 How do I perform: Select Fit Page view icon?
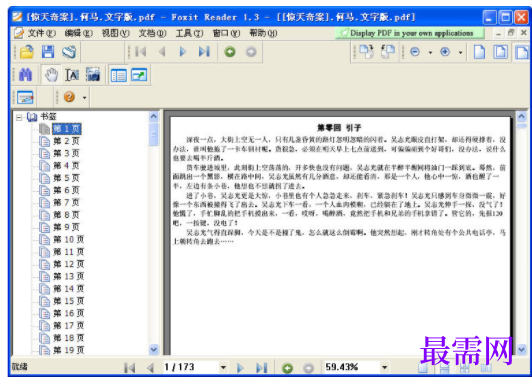[500, 52]
